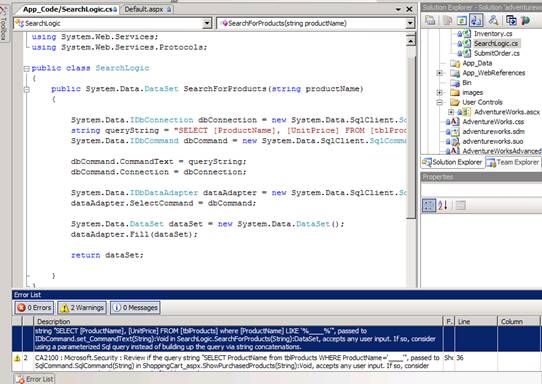This screenshot has width=542, height=384.
Task: Select the highlighted first warning row
Action: click(x=276, y=339)
